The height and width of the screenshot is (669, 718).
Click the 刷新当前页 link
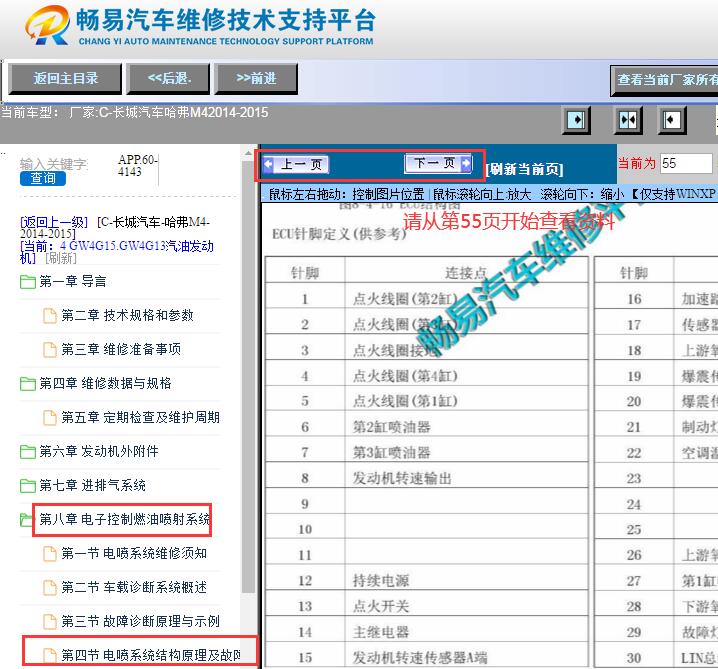pos(524,169)
